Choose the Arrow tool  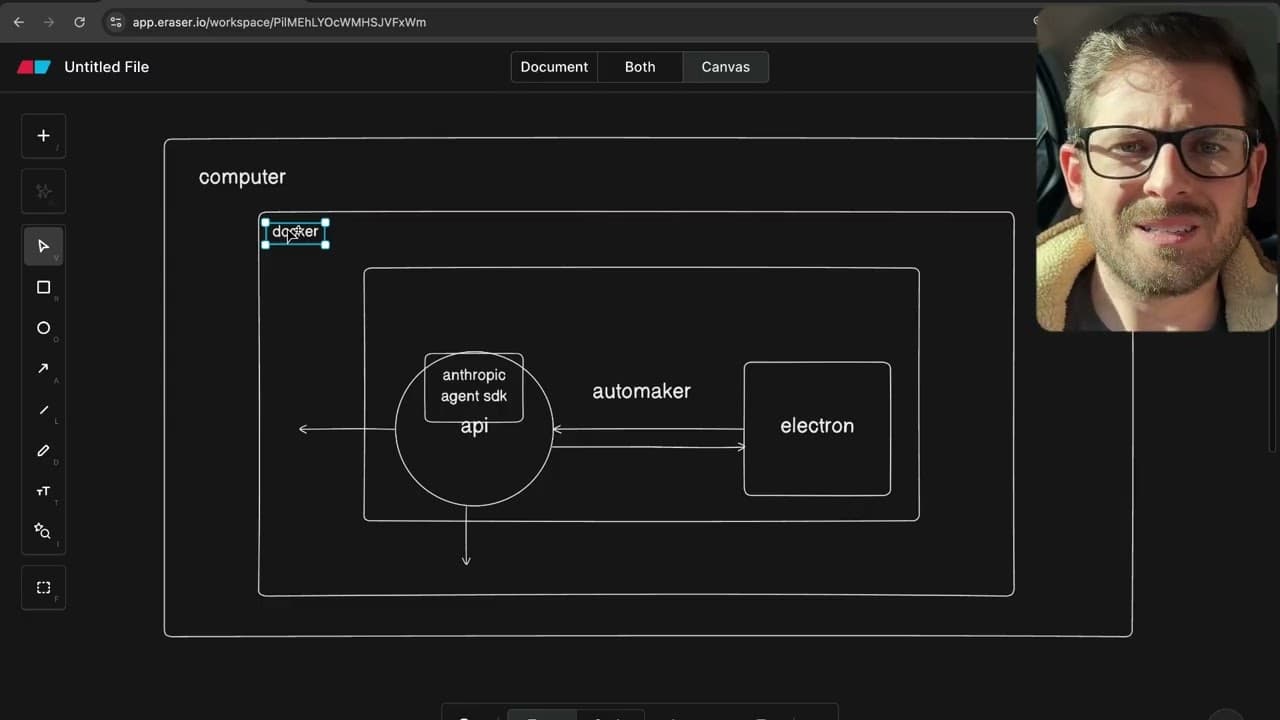43,368
